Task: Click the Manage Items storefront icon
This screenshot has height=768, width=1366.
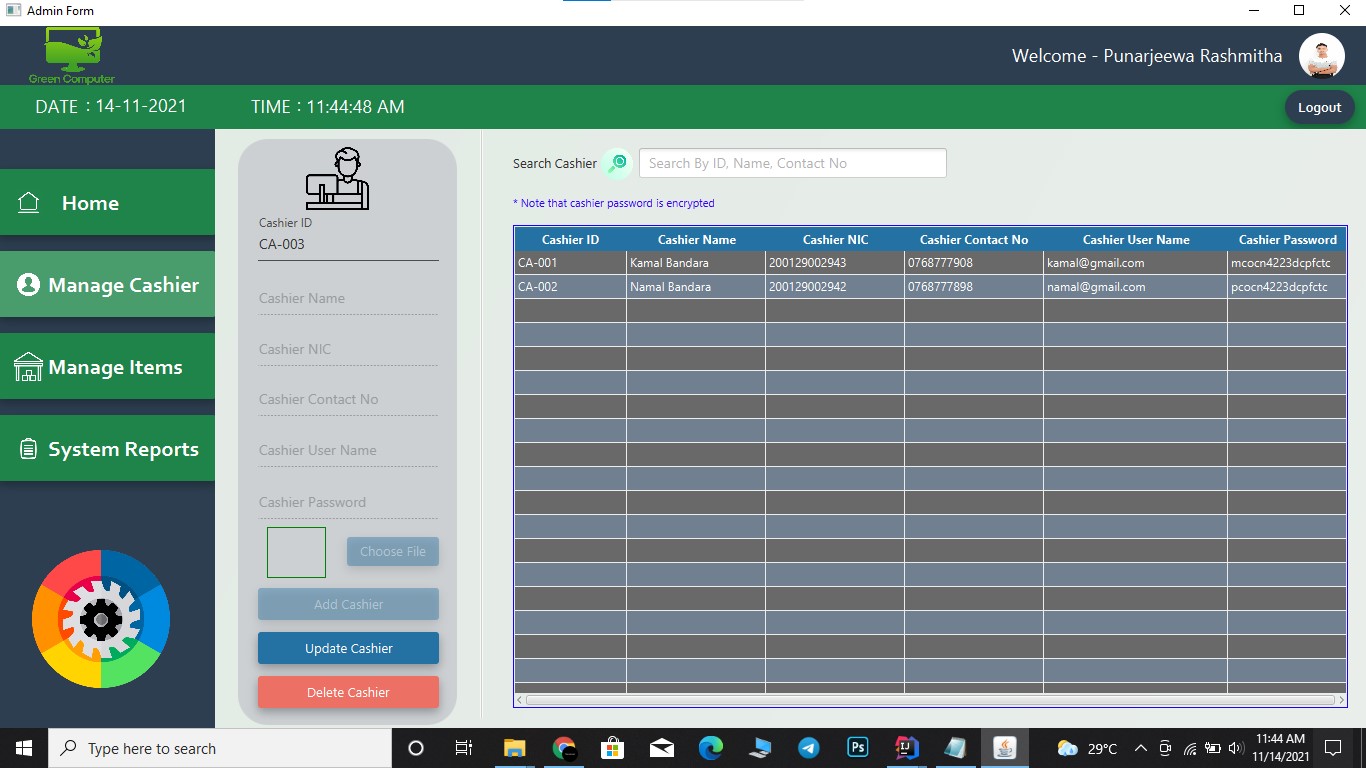Action: click(x=27, y=366)
